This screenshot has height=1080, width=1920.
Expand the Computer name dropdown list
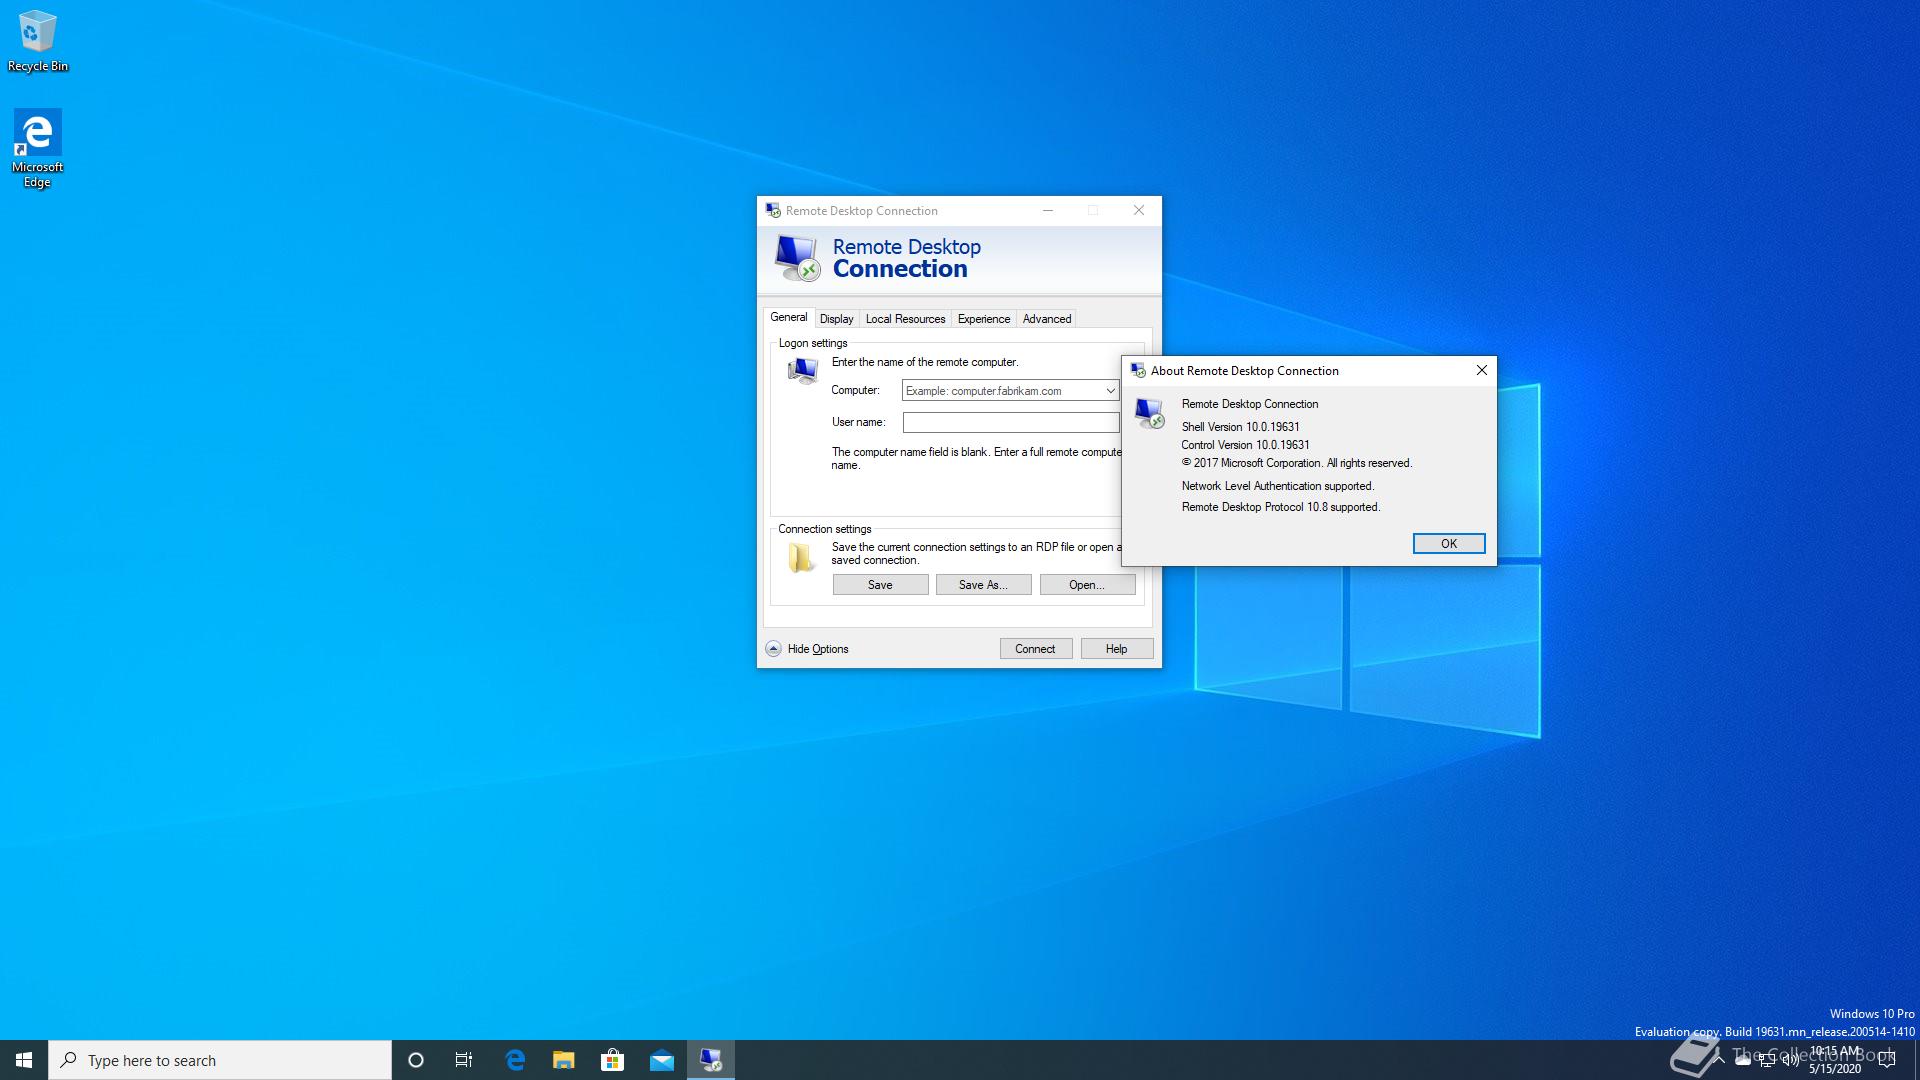tap(1110, 391)
